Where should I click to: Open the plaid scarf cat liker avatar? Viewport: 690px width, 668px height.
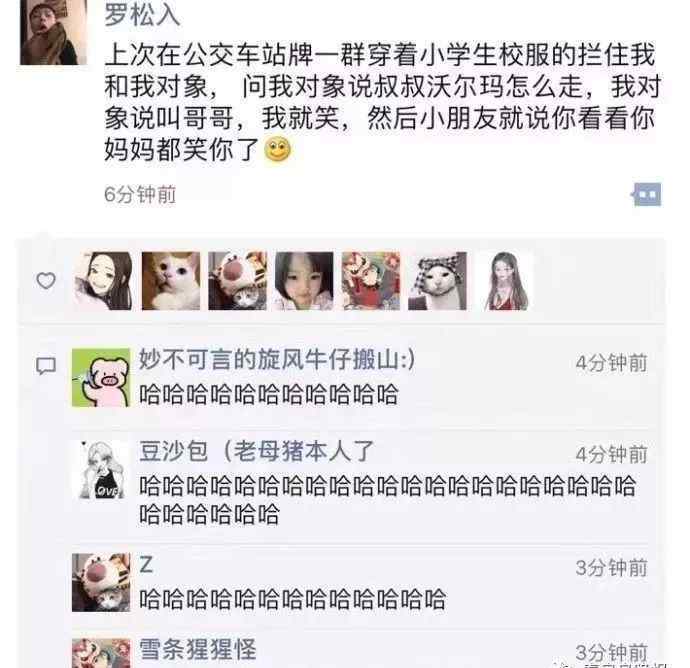click(x=437, y=281)
